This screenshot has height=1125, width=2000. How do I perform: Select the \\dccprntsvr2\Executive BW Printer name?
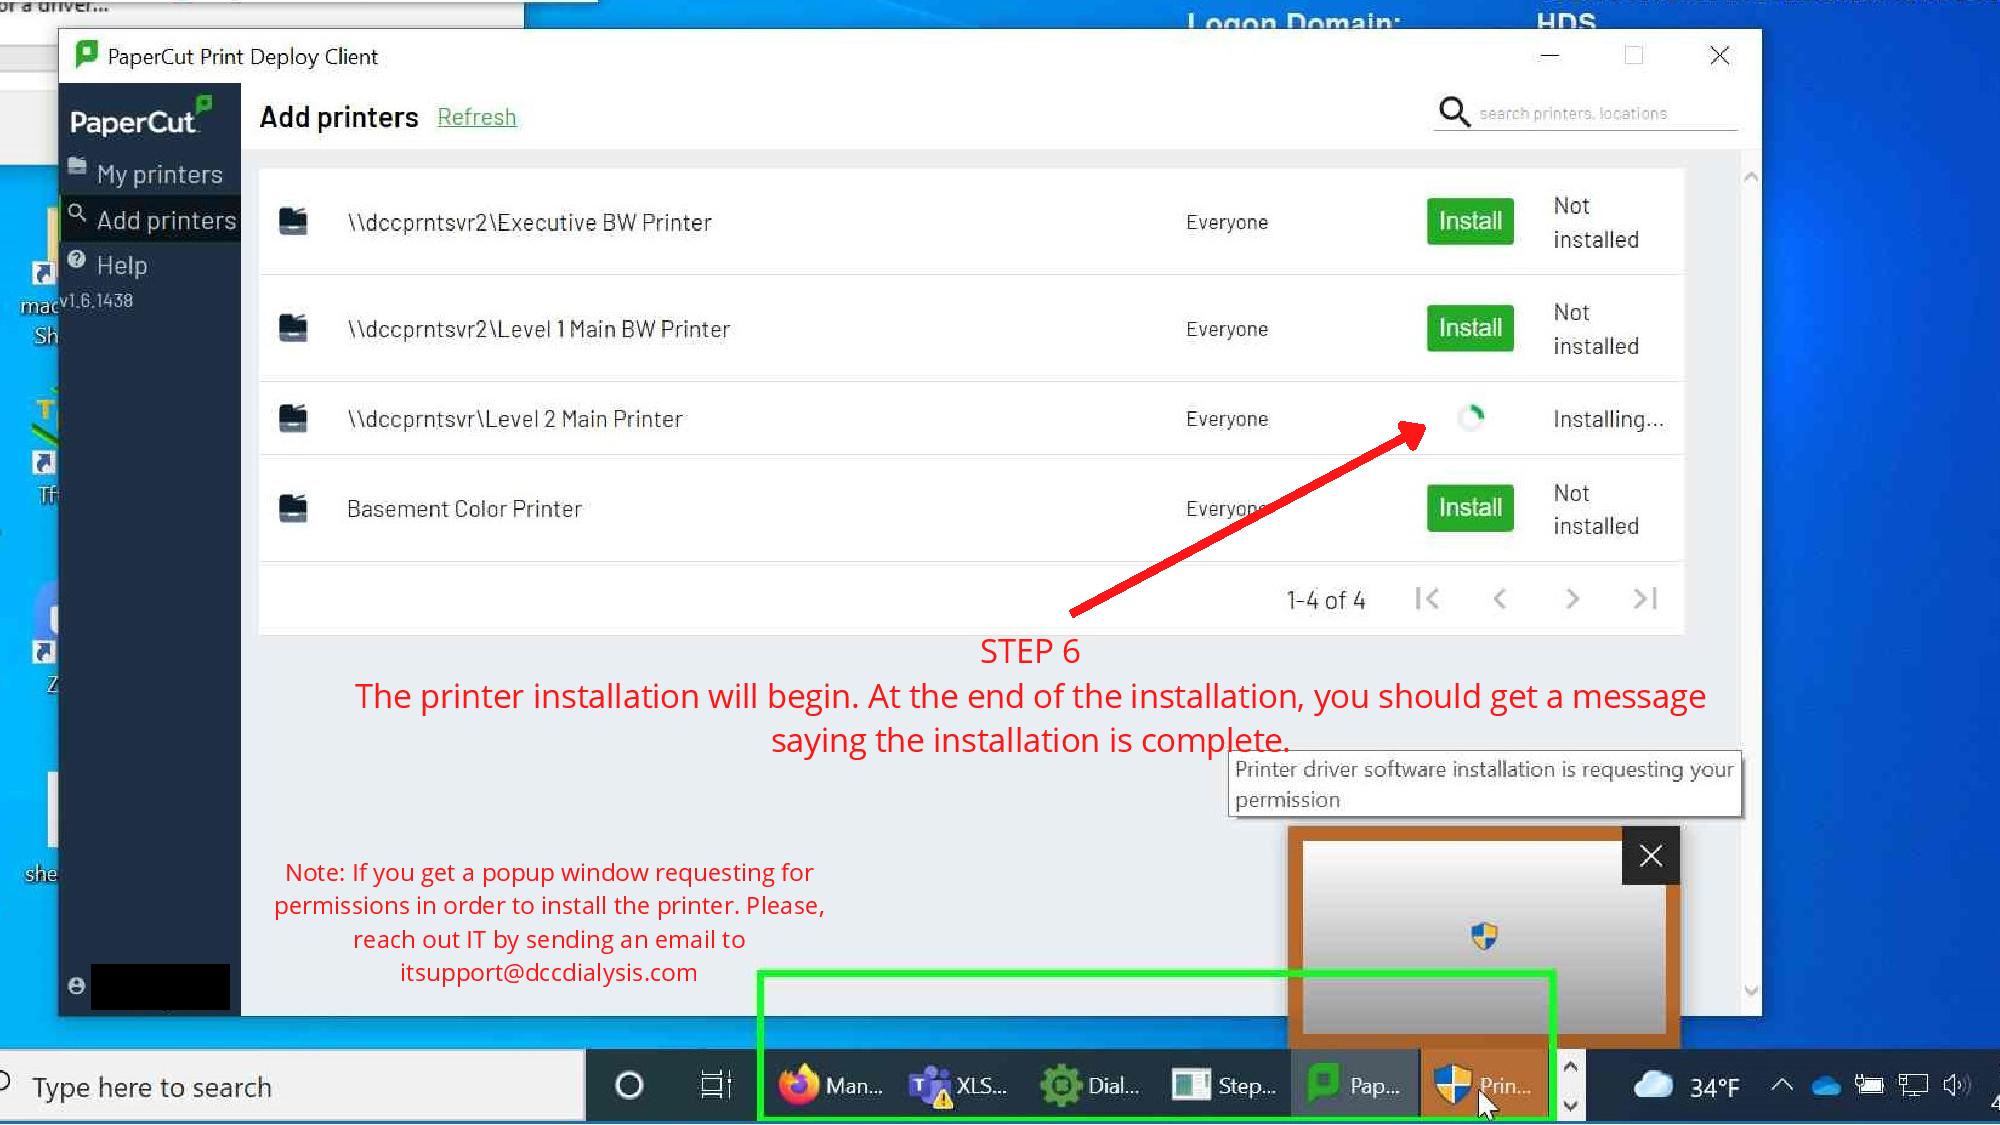coord(529,222)
